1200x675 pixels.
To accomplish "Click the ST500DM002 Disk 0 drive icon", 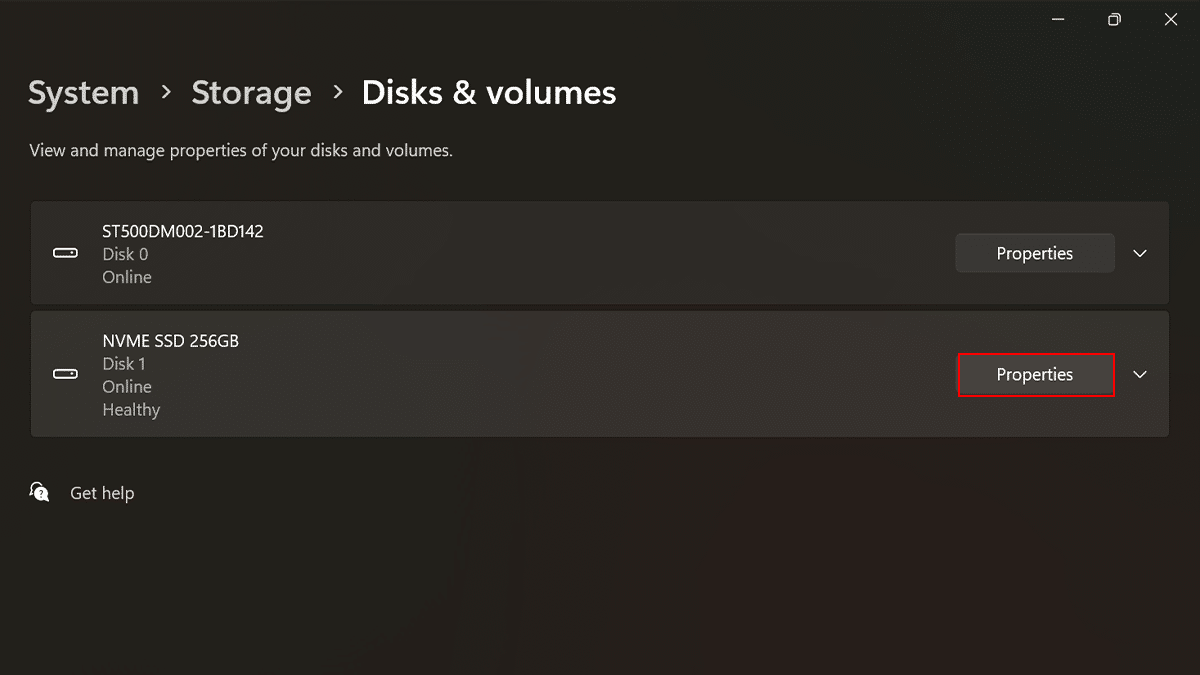I will pos(65,253).
